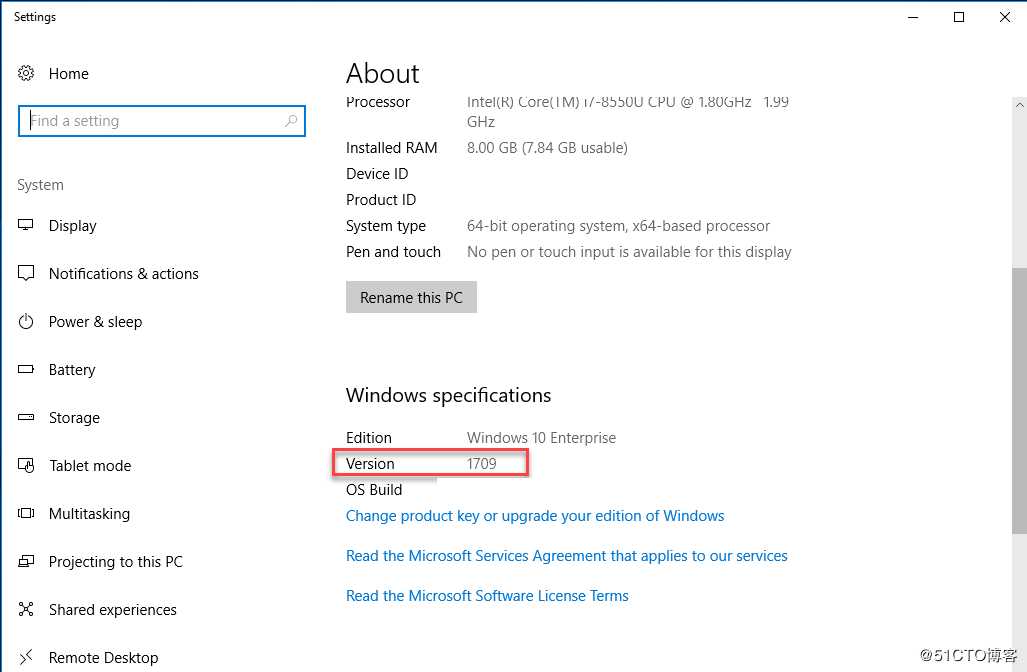The height and width of the screenshot is (672, 1027).
Task: Click the System category label in sidebar
Action: (41, 185)
